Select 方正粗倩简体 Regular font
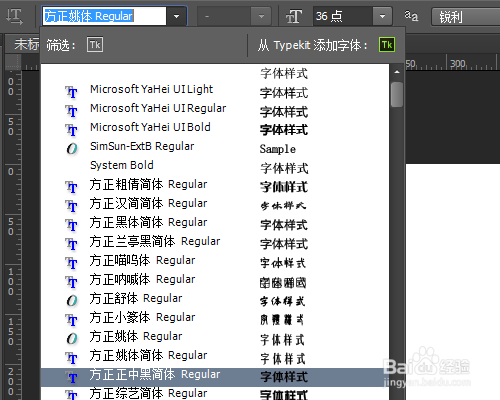The height and width of the screenshot is (400, 500). [215, 184]
